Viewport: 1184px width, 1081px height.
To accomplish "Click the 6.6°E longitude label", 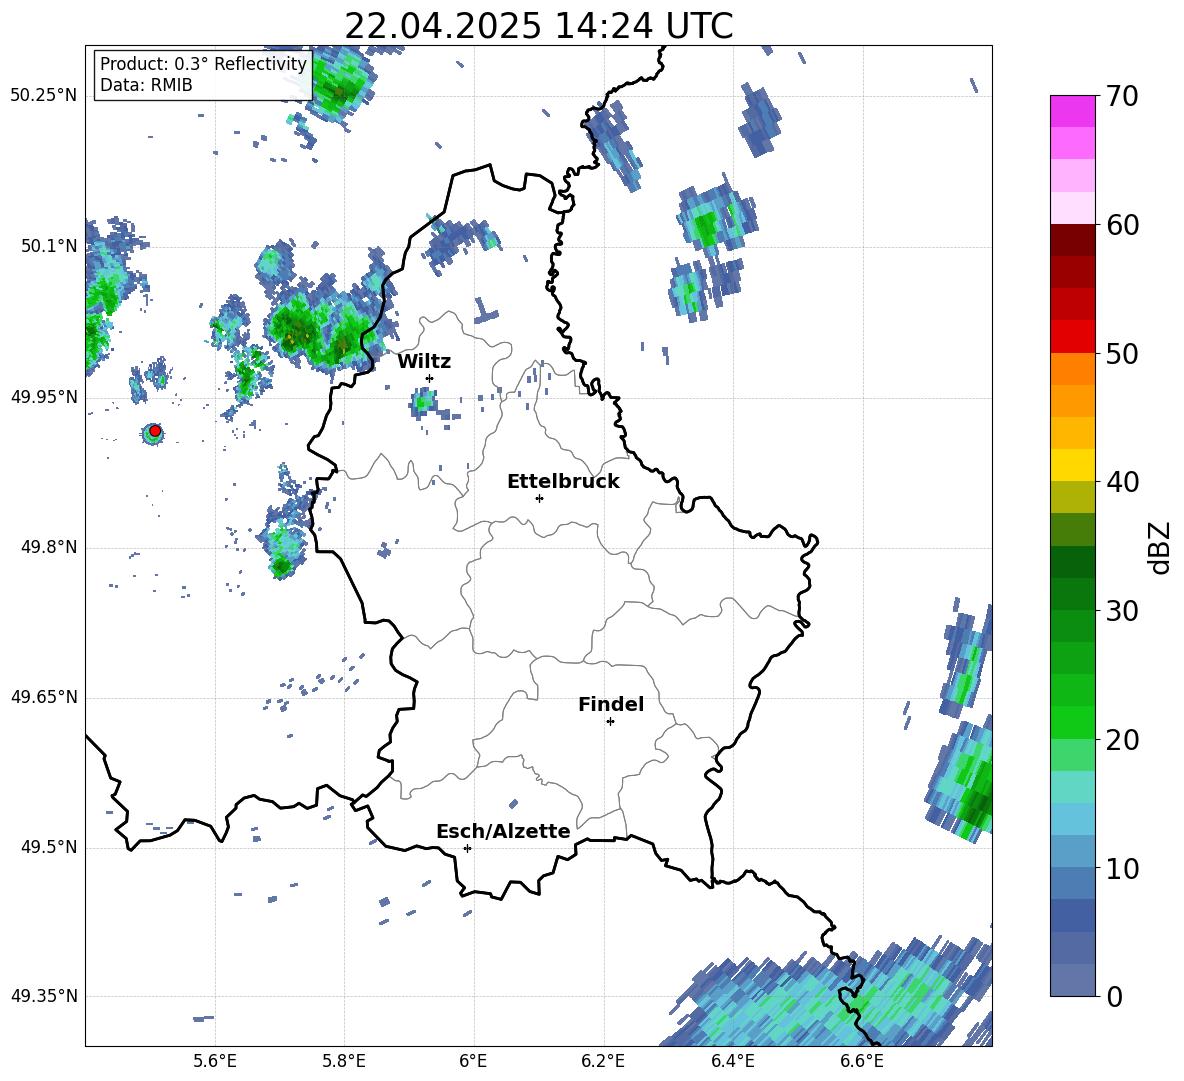I will pos(862,1062).
